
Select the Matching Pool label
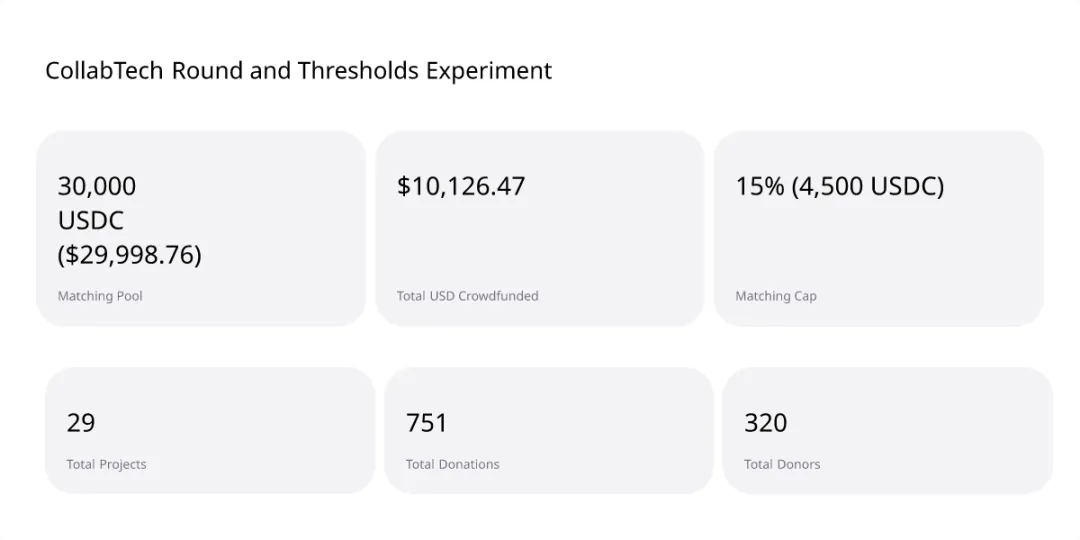[x=100, y=296]
